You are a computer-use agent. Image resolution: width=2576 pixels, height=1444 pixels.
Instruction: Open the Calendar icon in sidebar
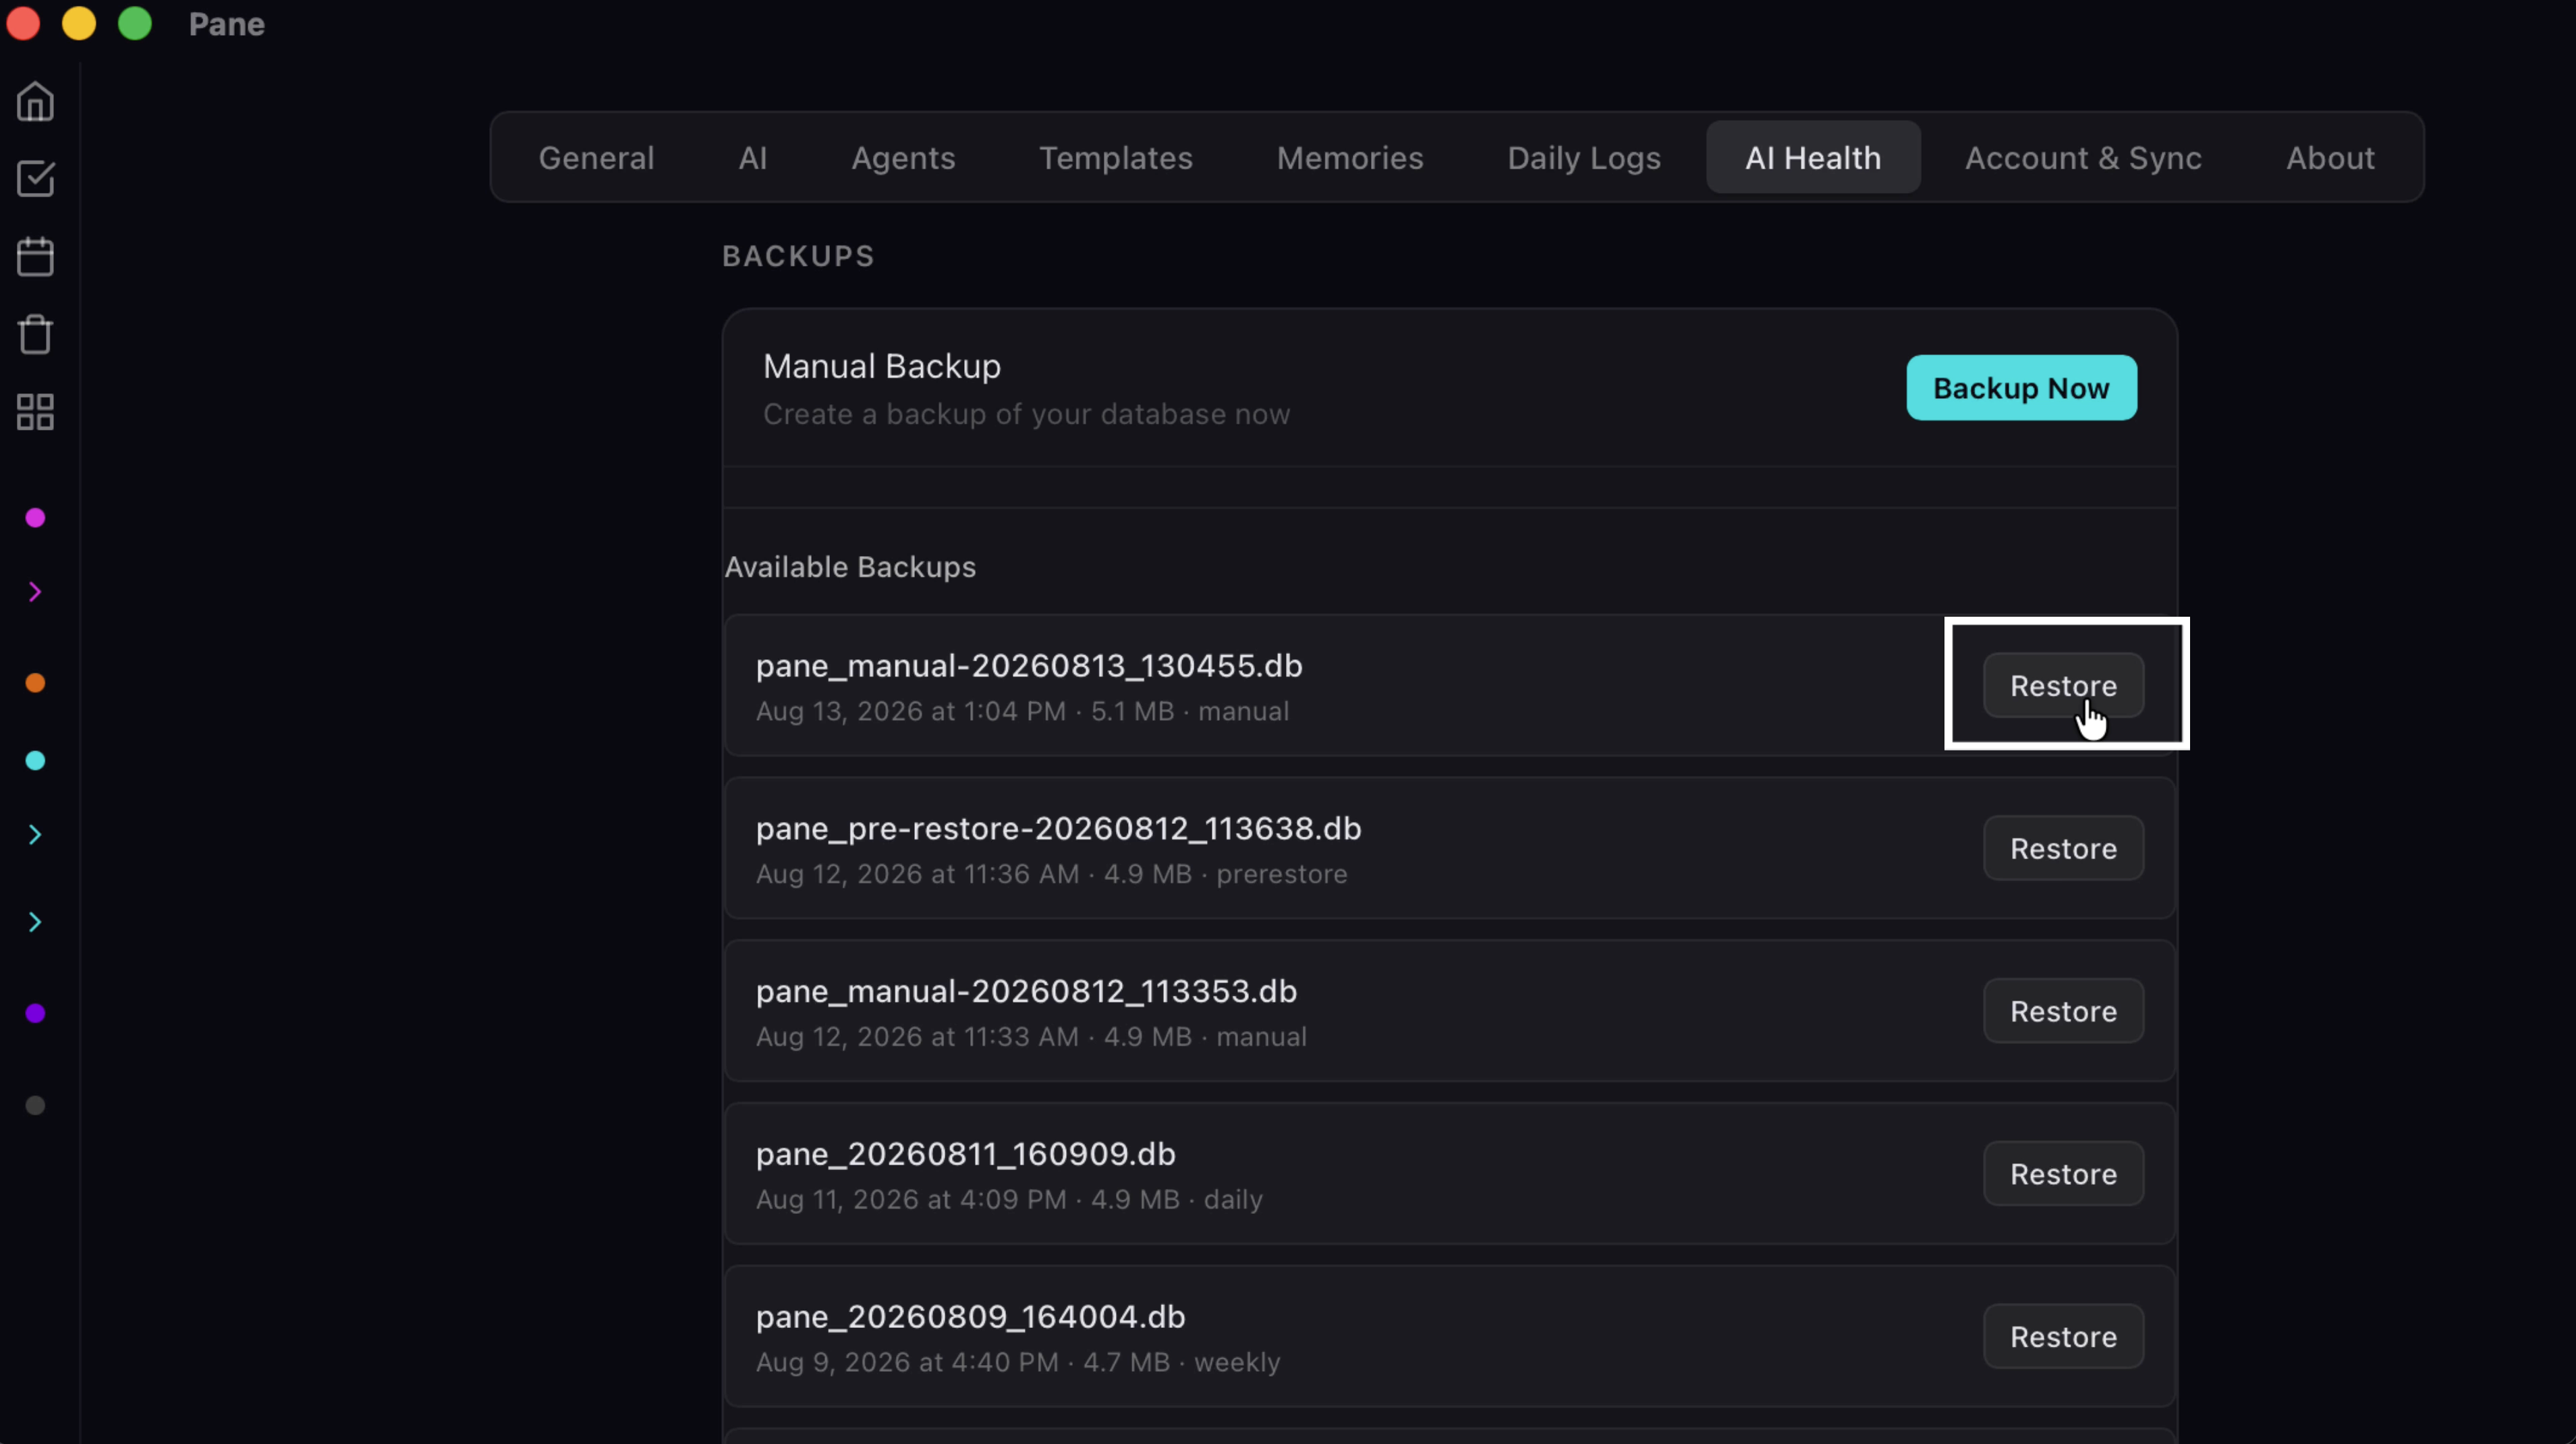(35, 257)
